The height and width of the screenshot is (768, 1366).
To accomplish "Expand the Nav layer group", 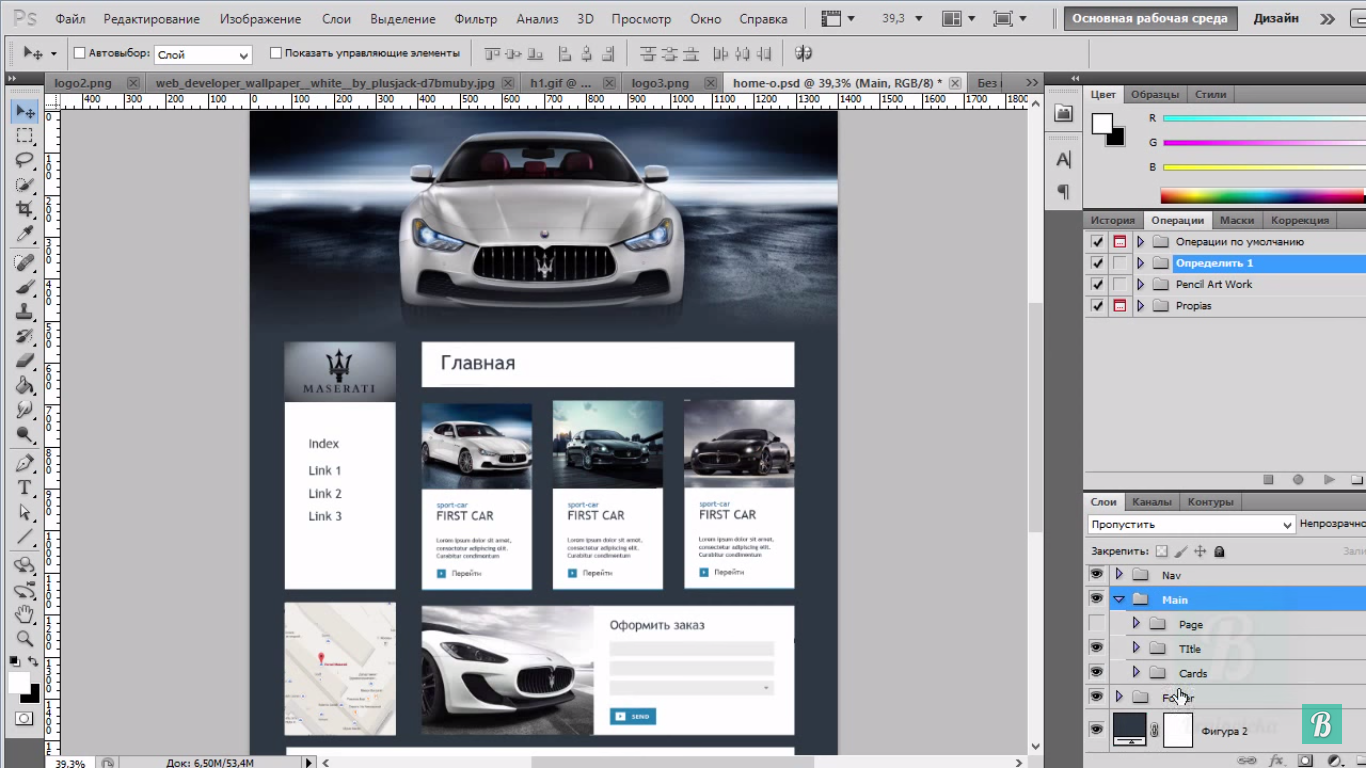I will (x=1119, y=575).
